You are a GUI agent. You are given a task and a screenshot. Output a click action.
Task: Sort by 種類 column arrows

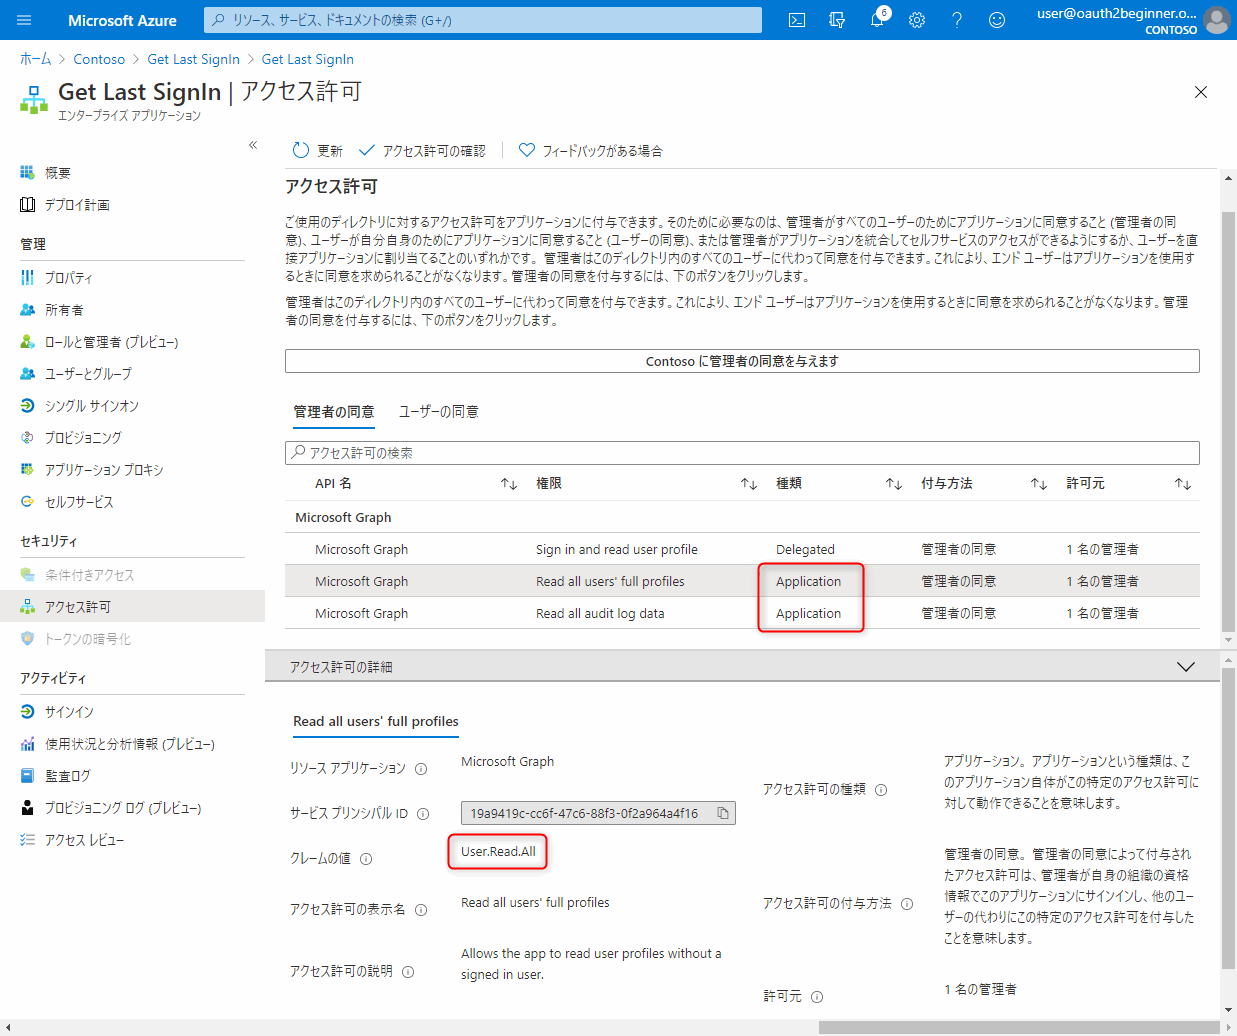(x=894, y=484)
